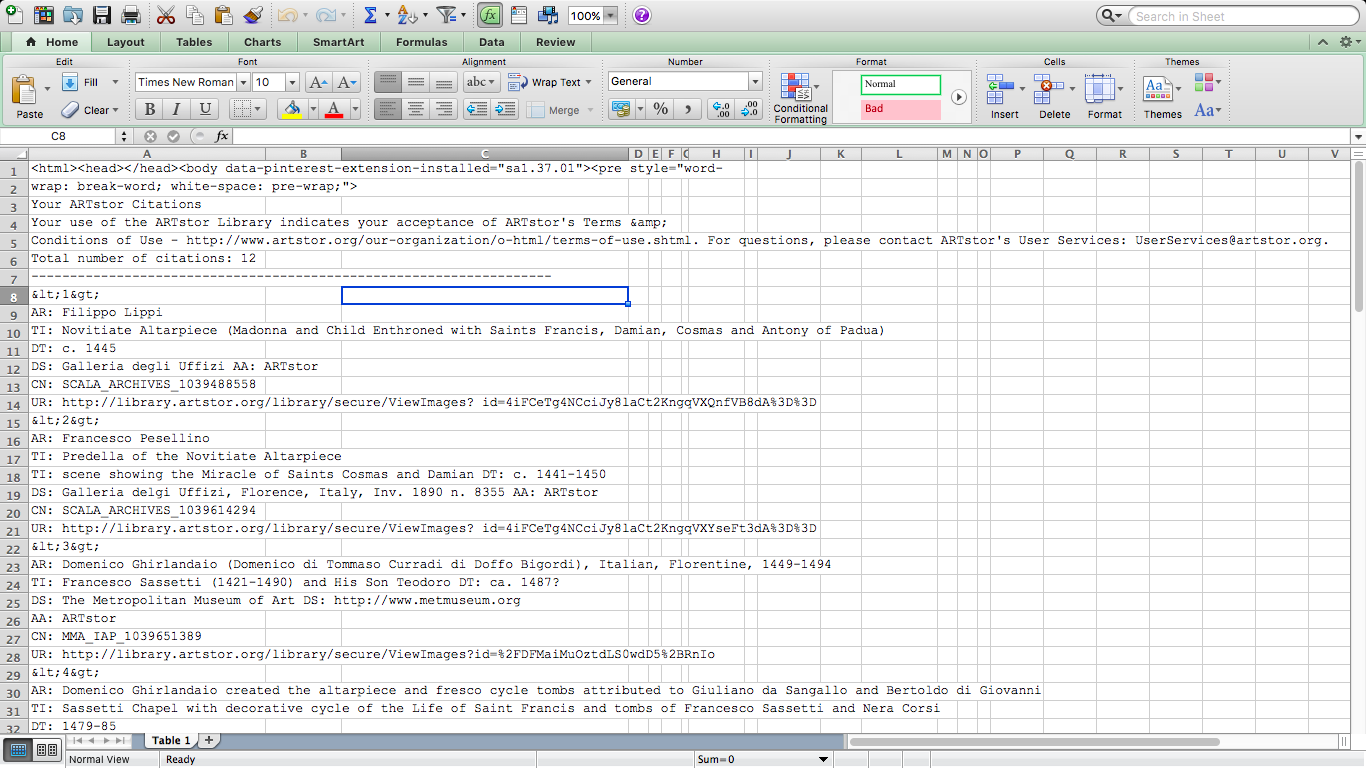Align text right horizontally
Screen dimensions: 1366x768
(443, 109)
